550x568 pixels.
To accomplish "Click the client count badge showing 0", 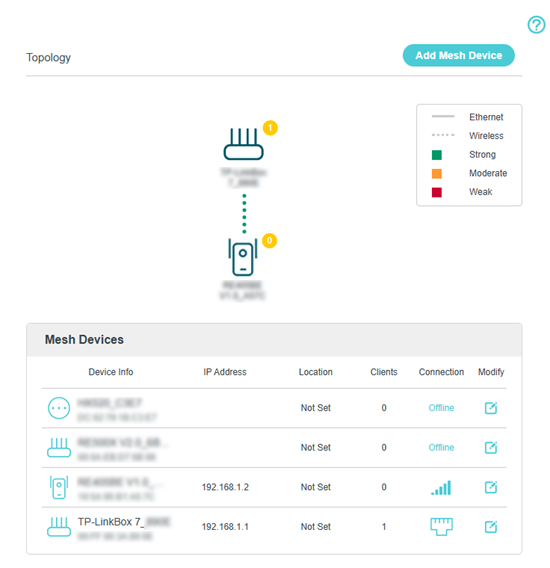I will tap(269, 241).
